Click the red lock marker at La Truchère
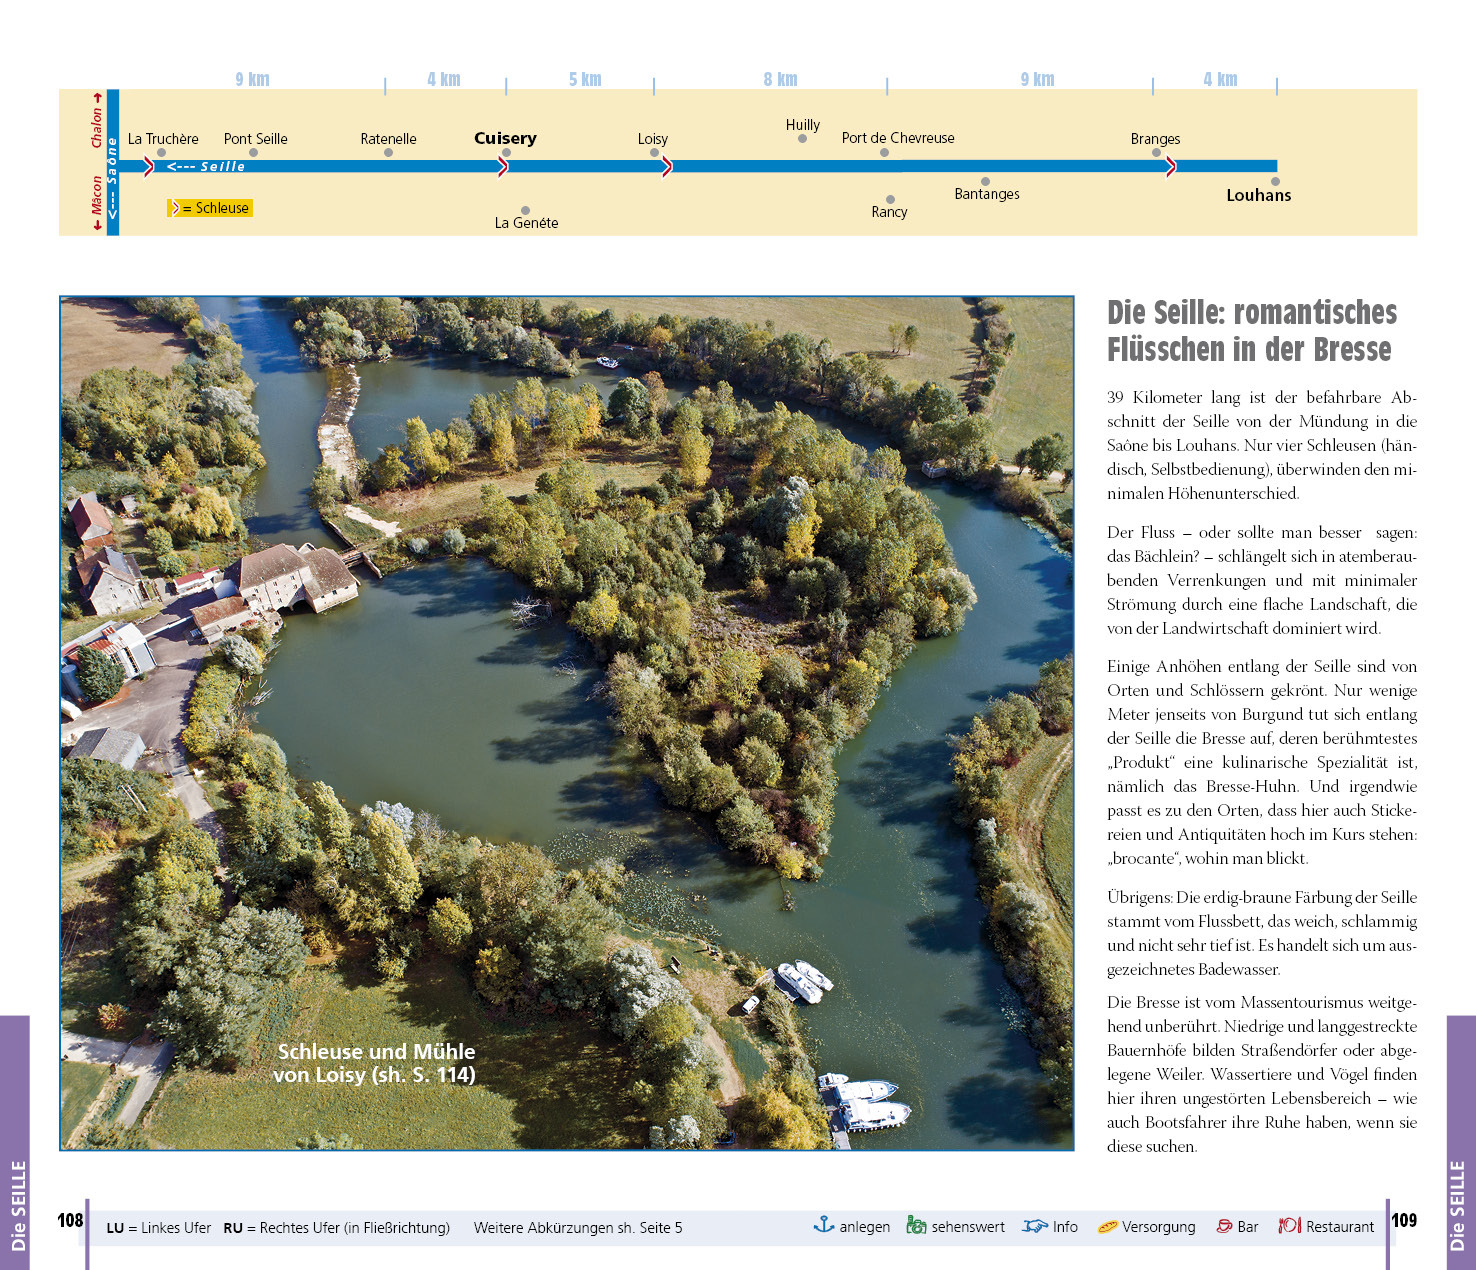This screenshot has height=1270, width=1476. tap(149, 167)
